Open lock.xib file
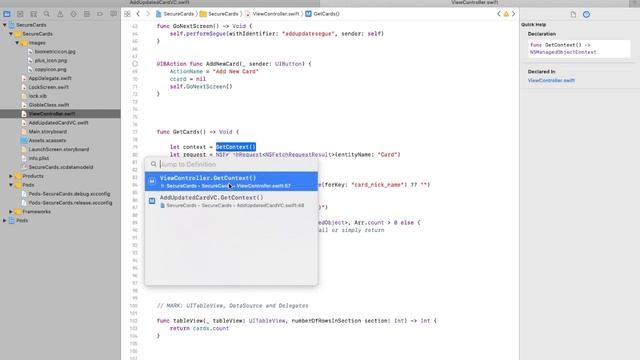Image resolution: width=640 pixels, height=360 pixels. tap(38, 96)
